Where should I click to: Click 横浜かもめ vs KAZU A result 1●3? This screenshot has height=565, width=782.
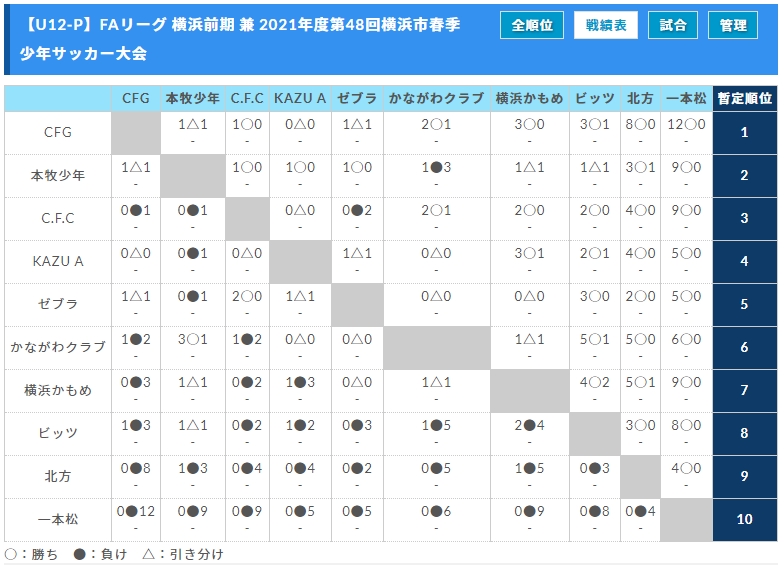[300, 382]
